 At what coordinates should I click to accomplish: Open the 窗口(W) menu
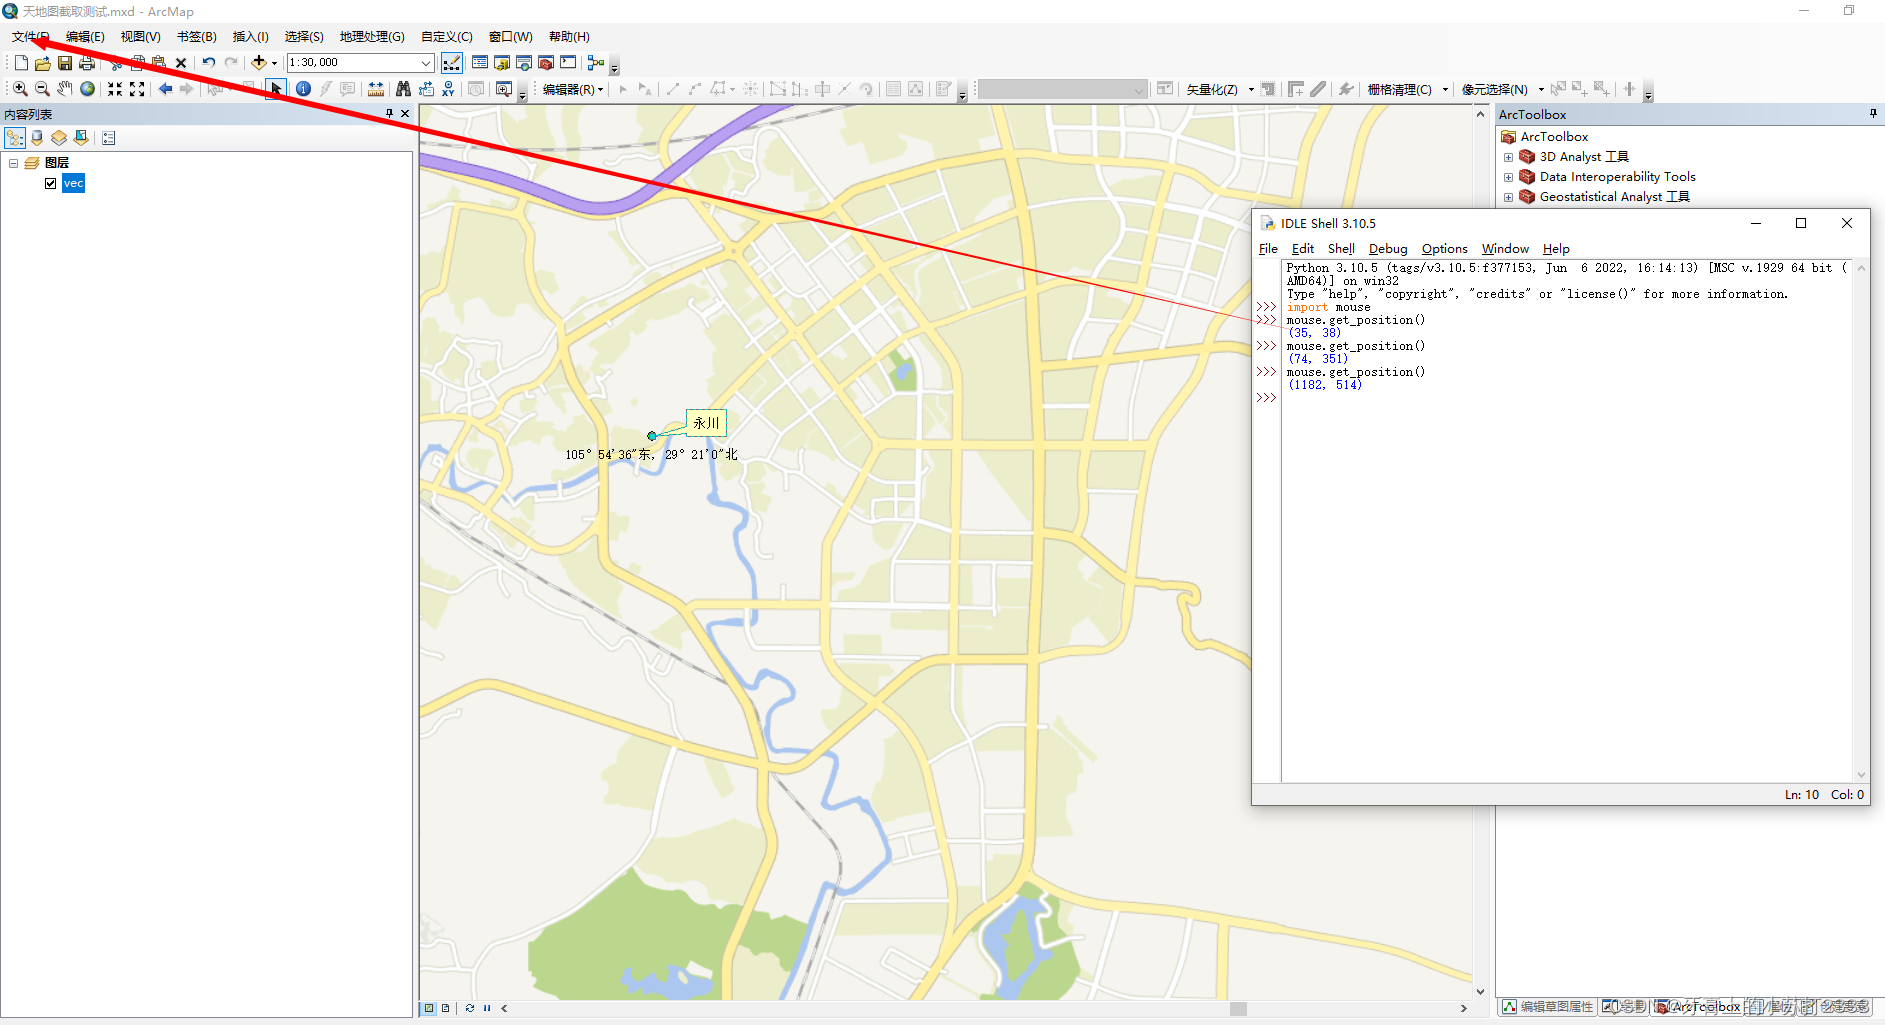(511, 36)
